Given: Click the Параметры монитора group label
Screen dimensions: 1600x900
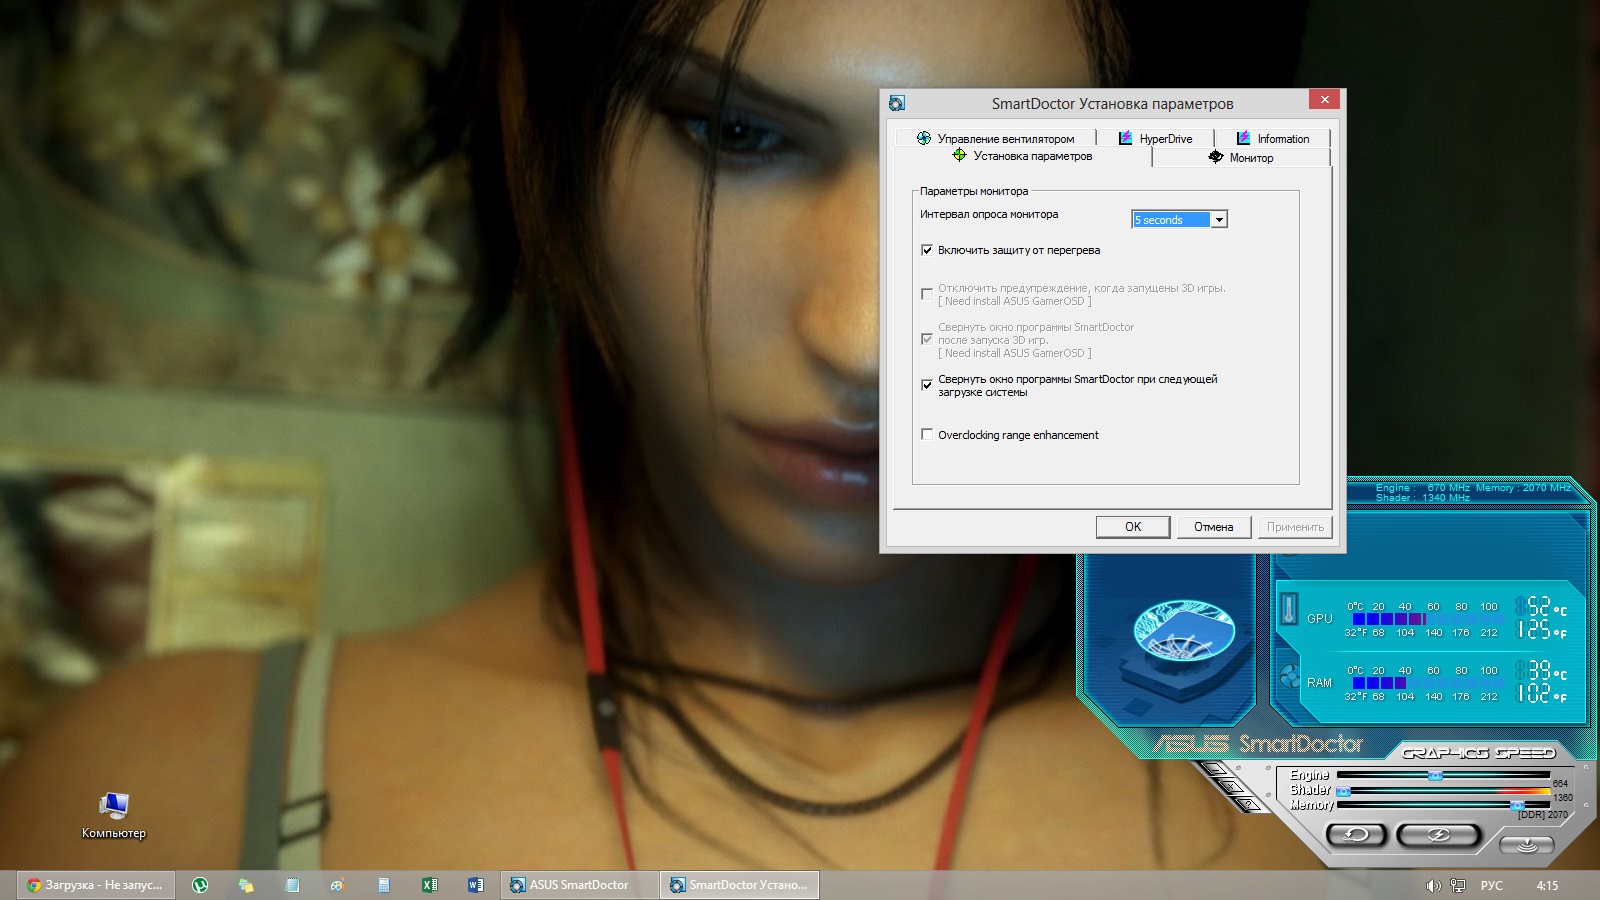Looking at the screenshot, I should (974, 191).
